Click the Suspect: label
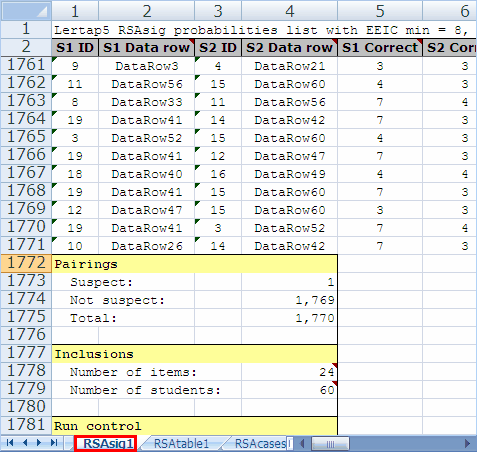This screenshot has width=477, height=452. [x=101, y=282]
